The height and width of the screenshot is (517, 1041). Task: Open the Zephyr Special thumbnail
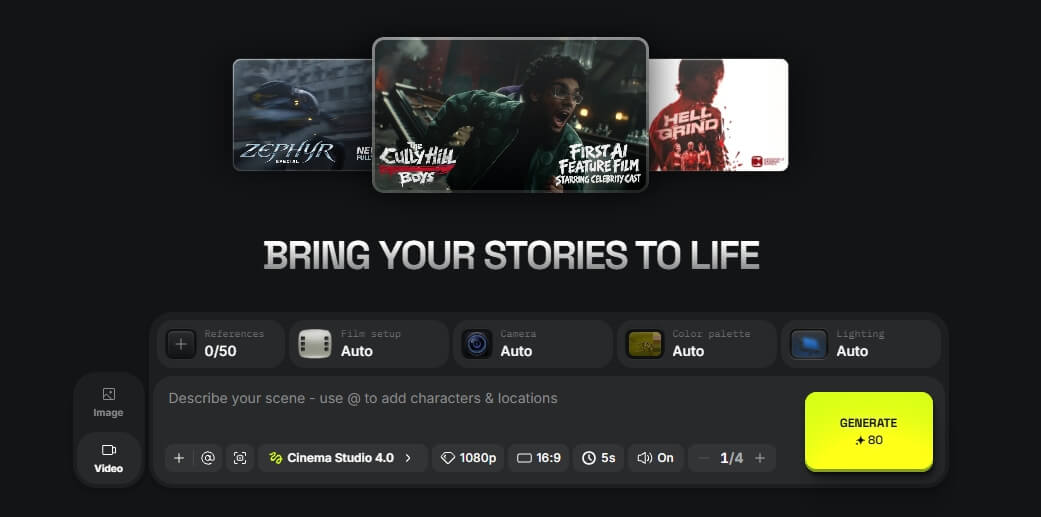click(x=303, y=115)
